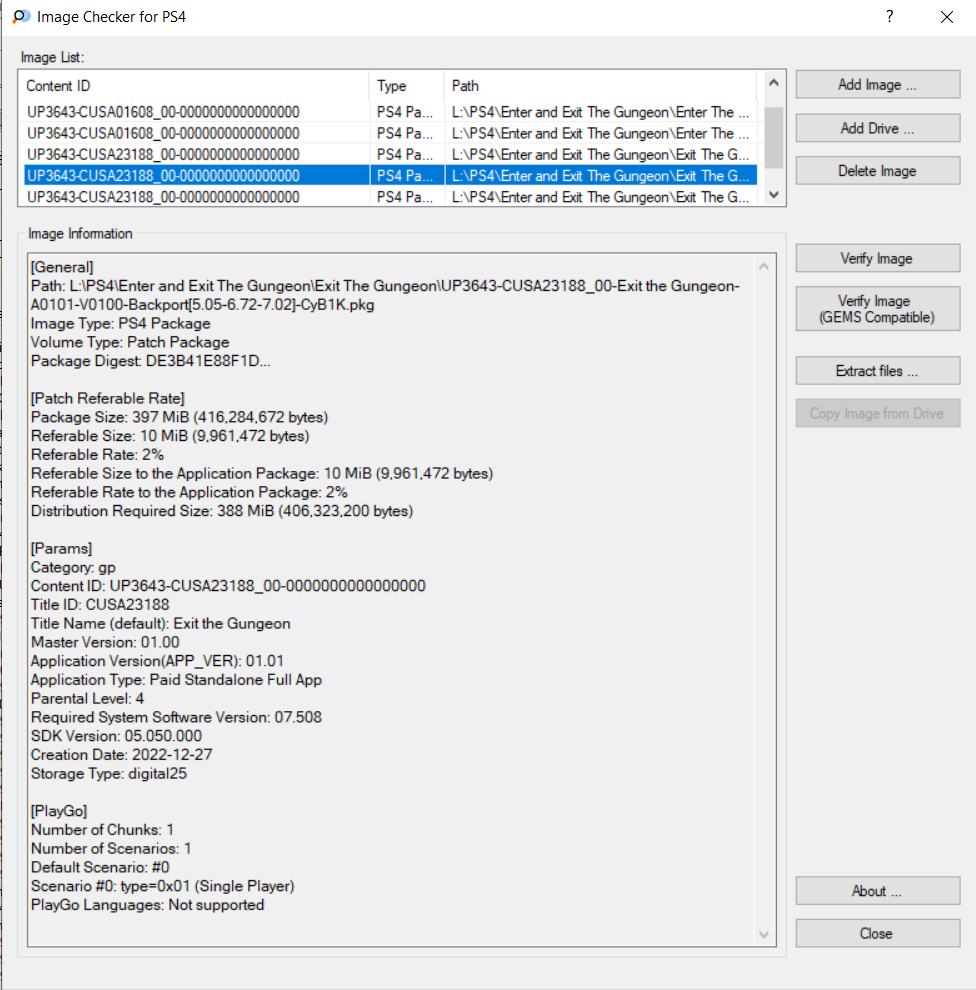Viewport: 976px width, 990px height.
Task: Click the Image List scroll up arrow
Action: [x=774, y=83]
